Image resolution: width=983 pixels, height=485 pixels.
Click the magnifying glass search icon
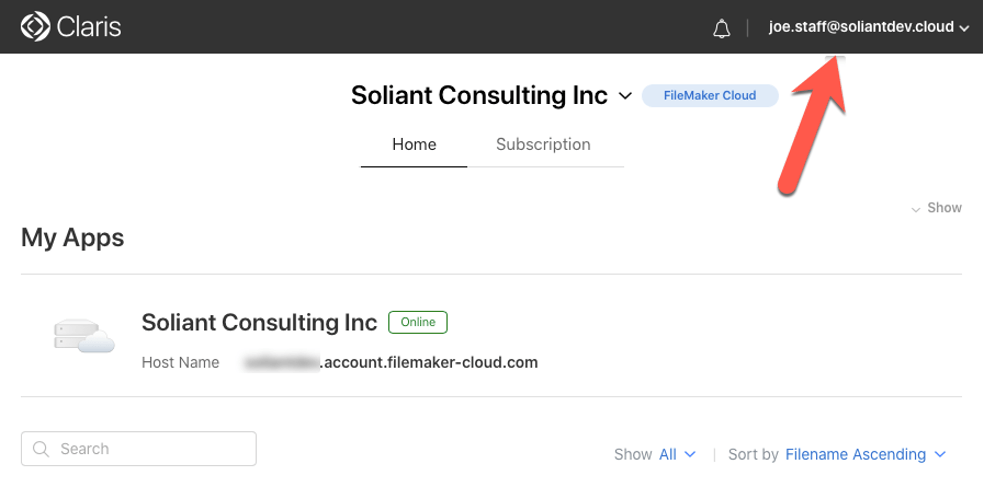41,449
